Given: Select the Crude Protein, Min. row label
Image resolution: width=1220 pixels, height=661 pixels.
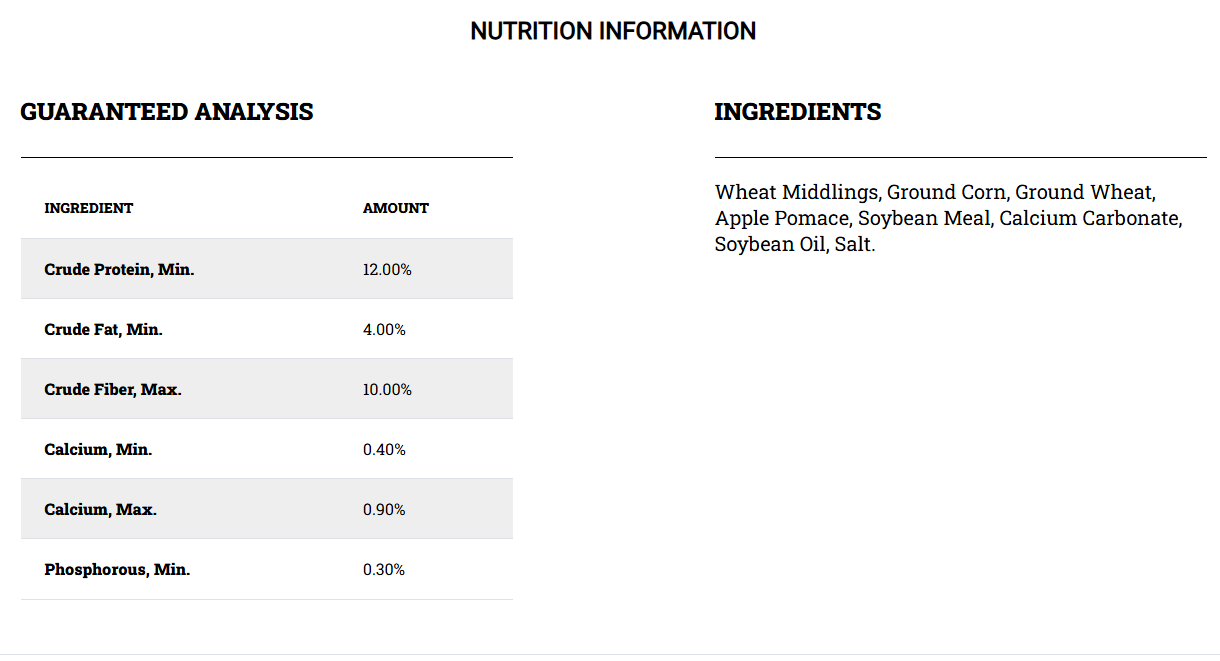Looking at the screenshot, I should coord(119,269).
